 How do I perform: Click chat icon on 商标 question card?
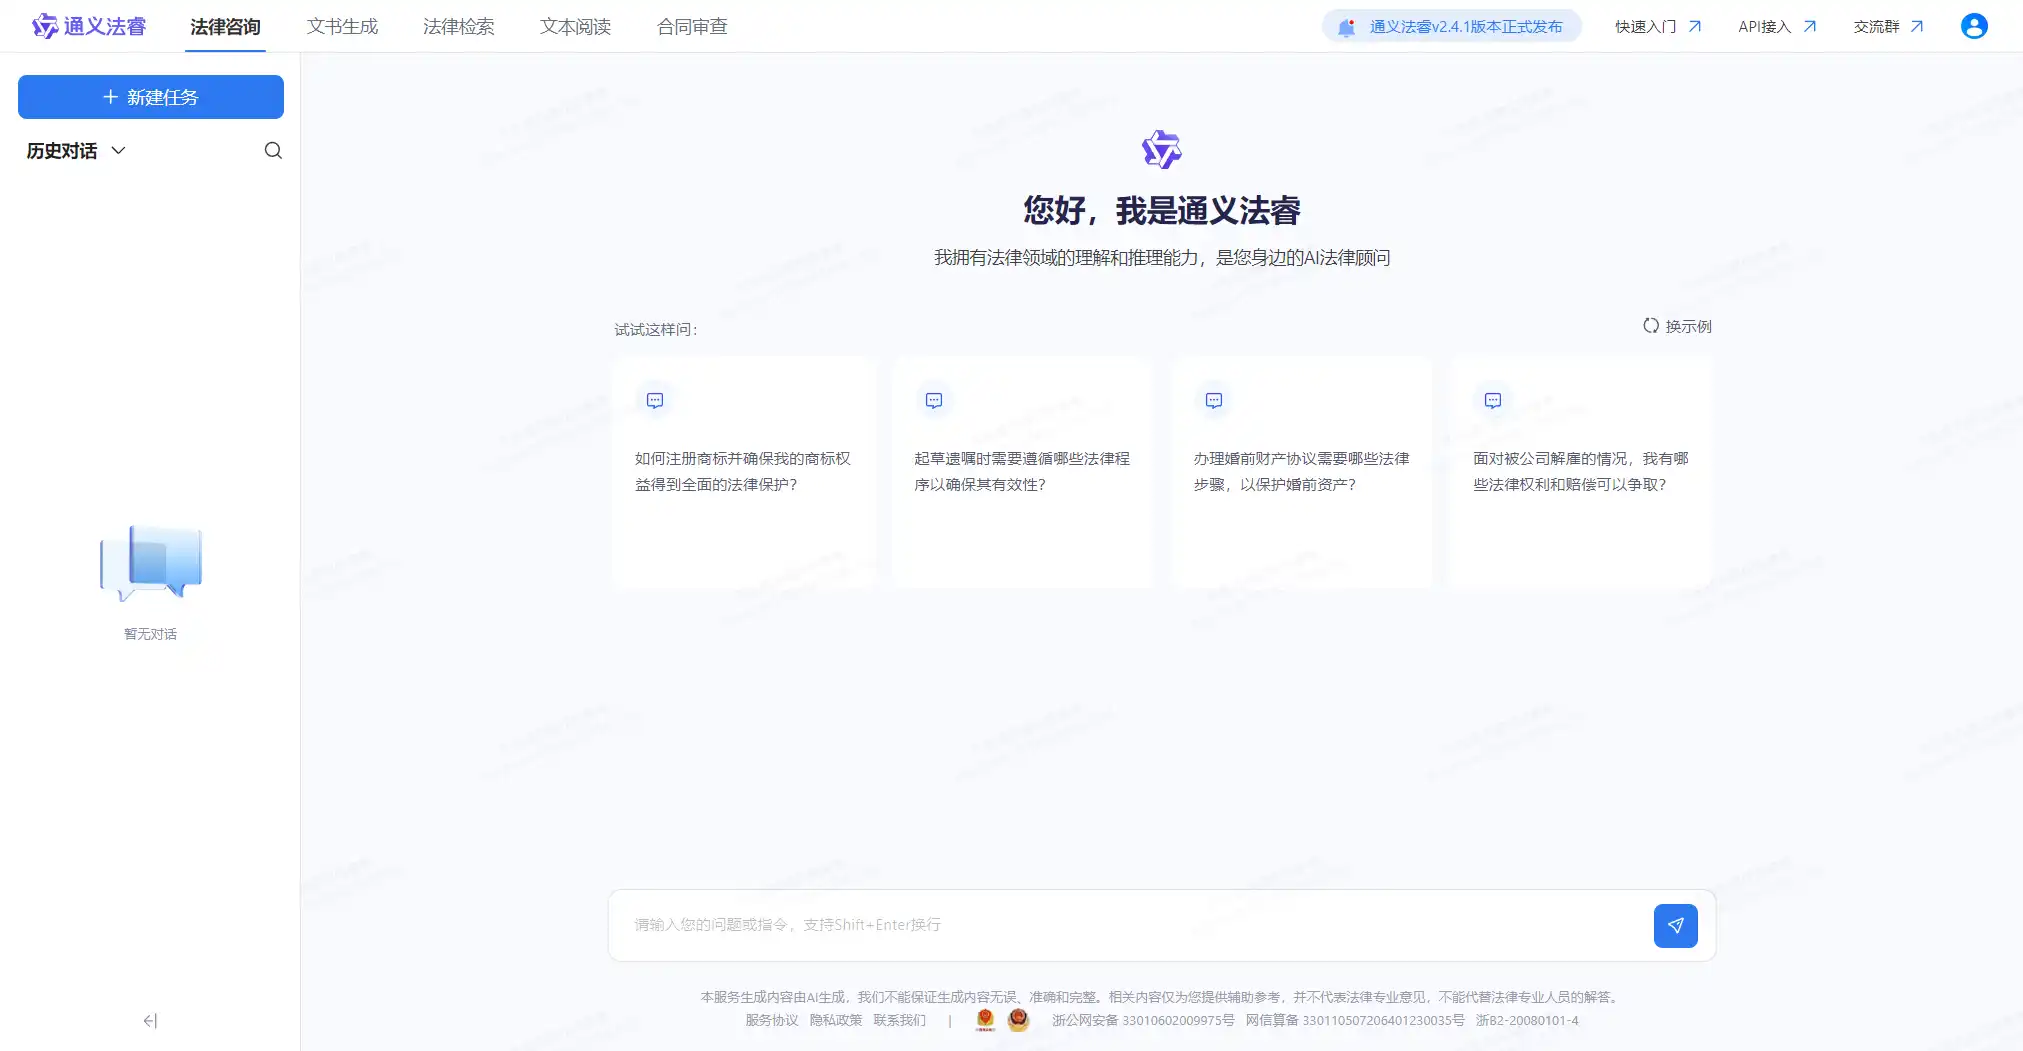[655, 400]
